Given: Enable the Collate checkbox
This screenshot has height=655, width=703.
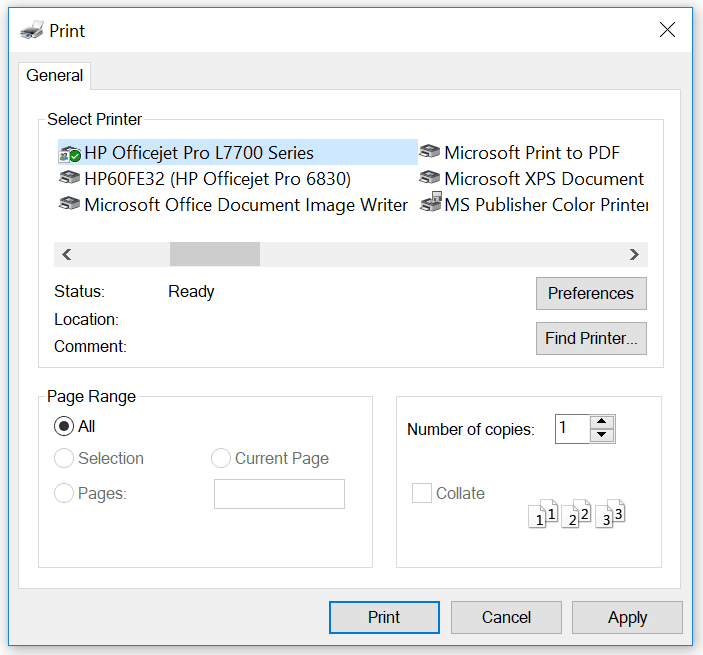Looking at the screenshot, I should coord(422,493).
